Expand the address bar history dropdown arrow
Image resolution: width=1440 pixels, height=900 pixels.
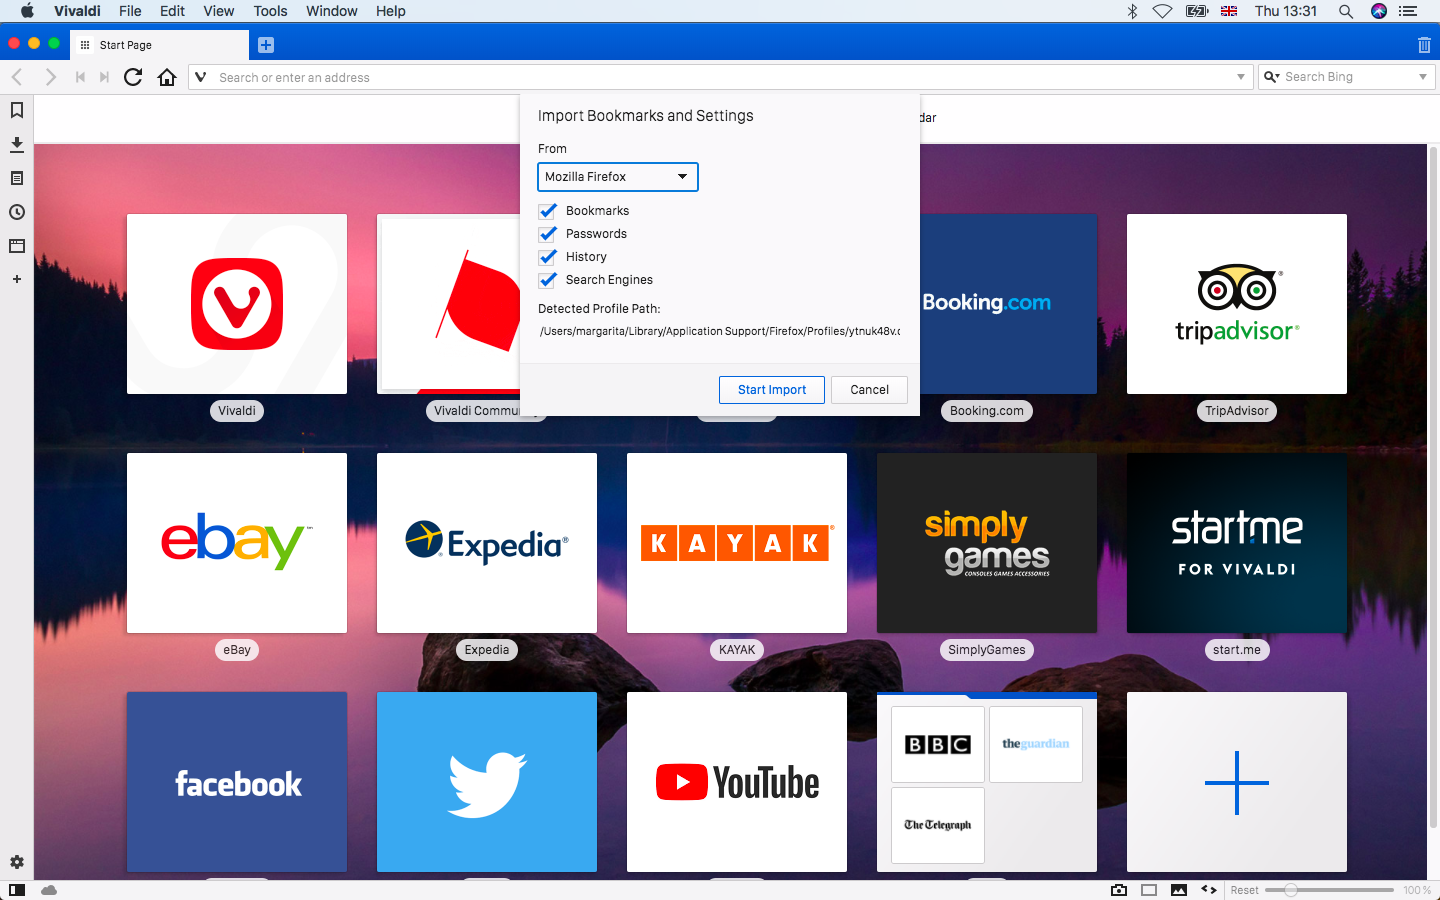point(1241,77)
